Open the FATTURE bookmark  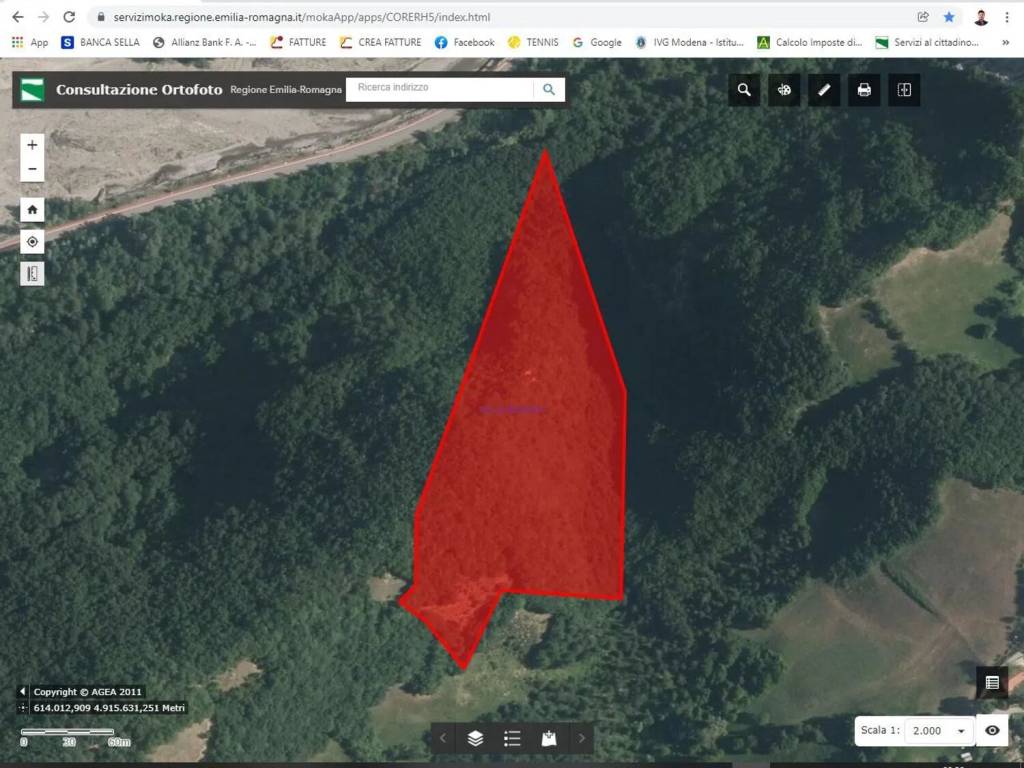click(x=298, y=42)
